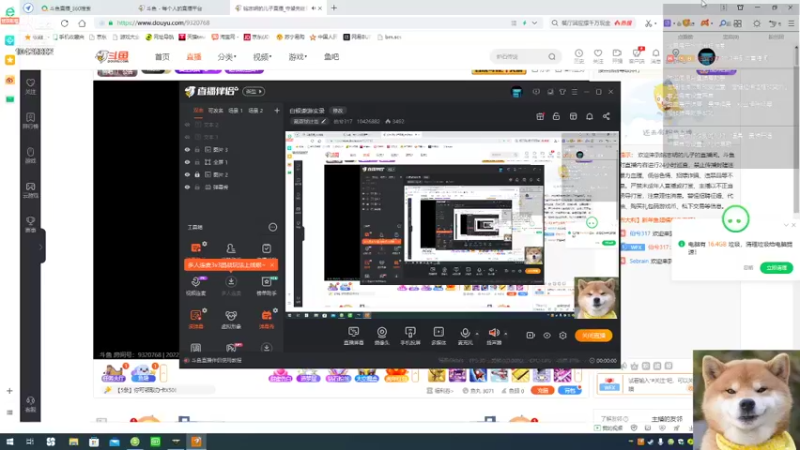Viewport: 800px width, 450px height.
Task: Select the 可发言 scene tab
Action: [x=215, y=110]
